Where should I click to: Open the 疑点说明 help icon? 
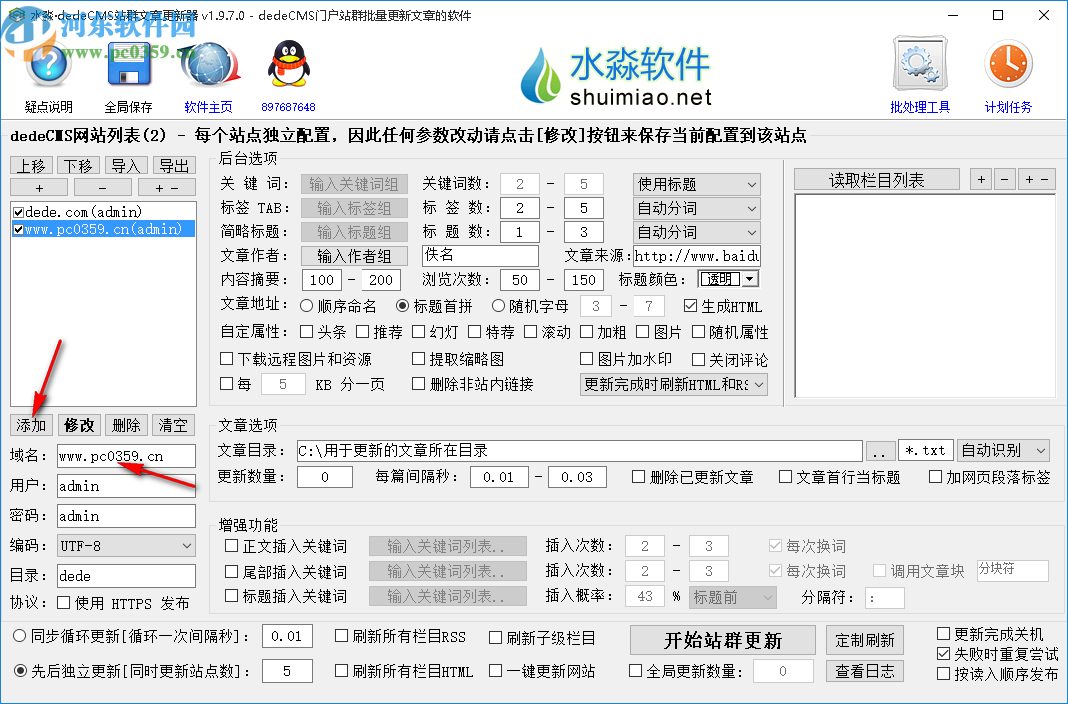(x=47, y=62)
